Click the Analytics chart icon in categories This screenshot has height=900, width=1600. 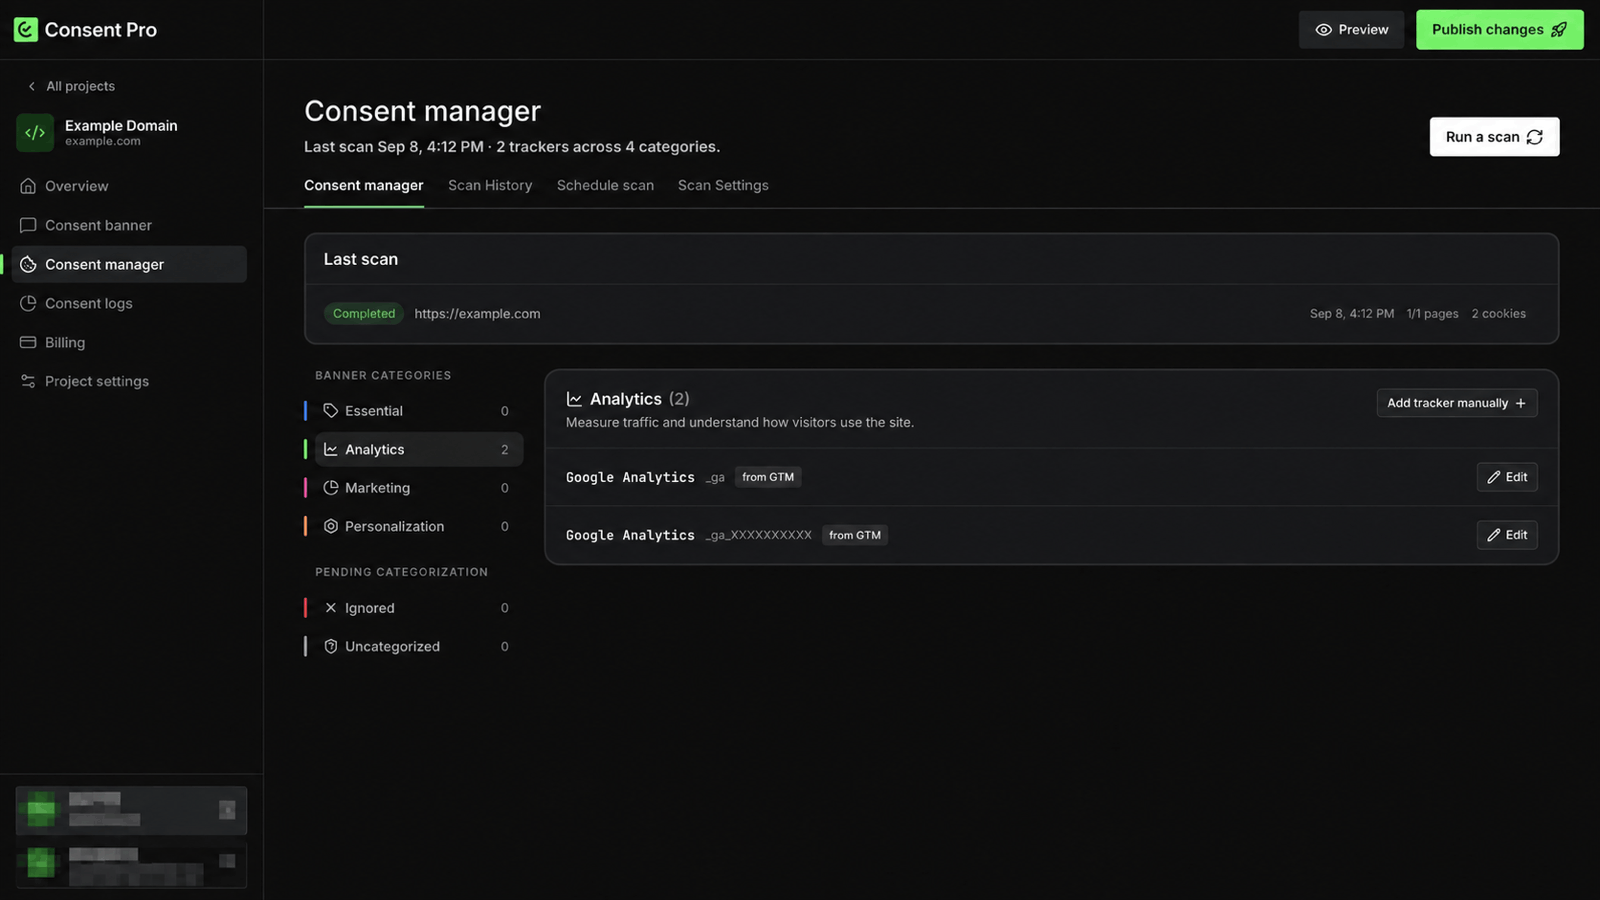pos(331,449)
